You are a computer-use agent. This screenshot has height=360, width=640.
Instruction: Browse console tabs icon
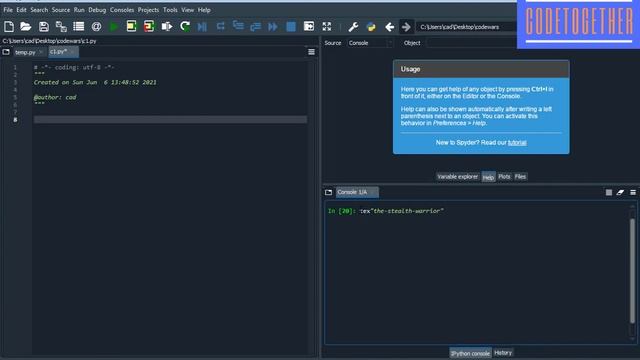(x=329, y=192)
